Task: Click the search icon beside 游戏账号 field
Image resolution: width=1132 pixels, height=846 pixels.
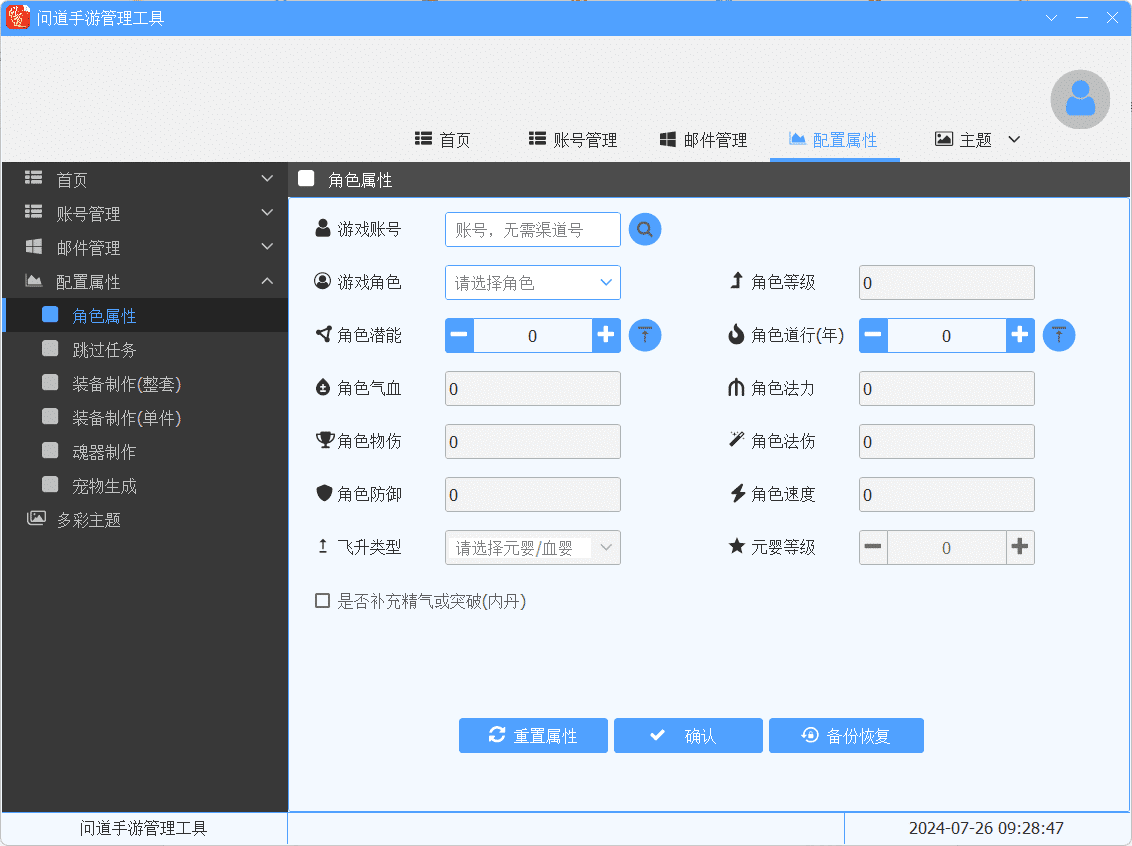Action: coord(645,230)
